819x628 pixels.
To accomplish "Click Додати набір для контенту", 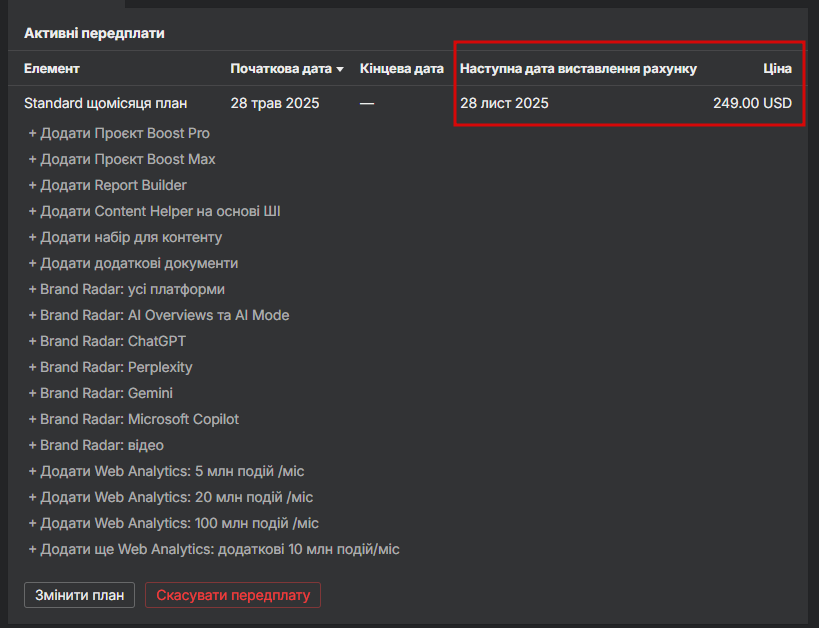I will point(126,237).
